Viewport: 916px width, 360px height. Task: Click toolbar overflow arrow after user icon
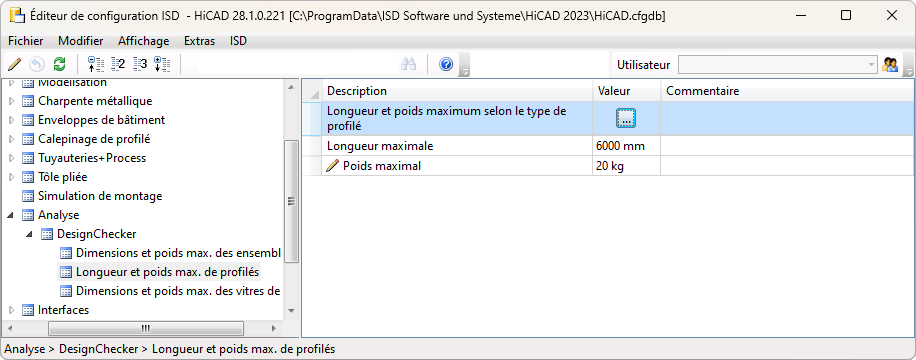point(908,65)
